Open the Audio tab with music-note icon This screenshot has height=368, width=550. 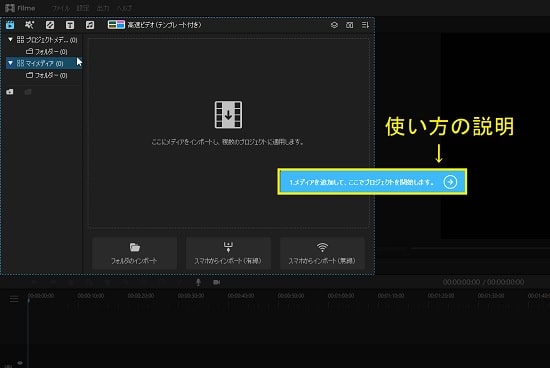(x=90, y=25)
